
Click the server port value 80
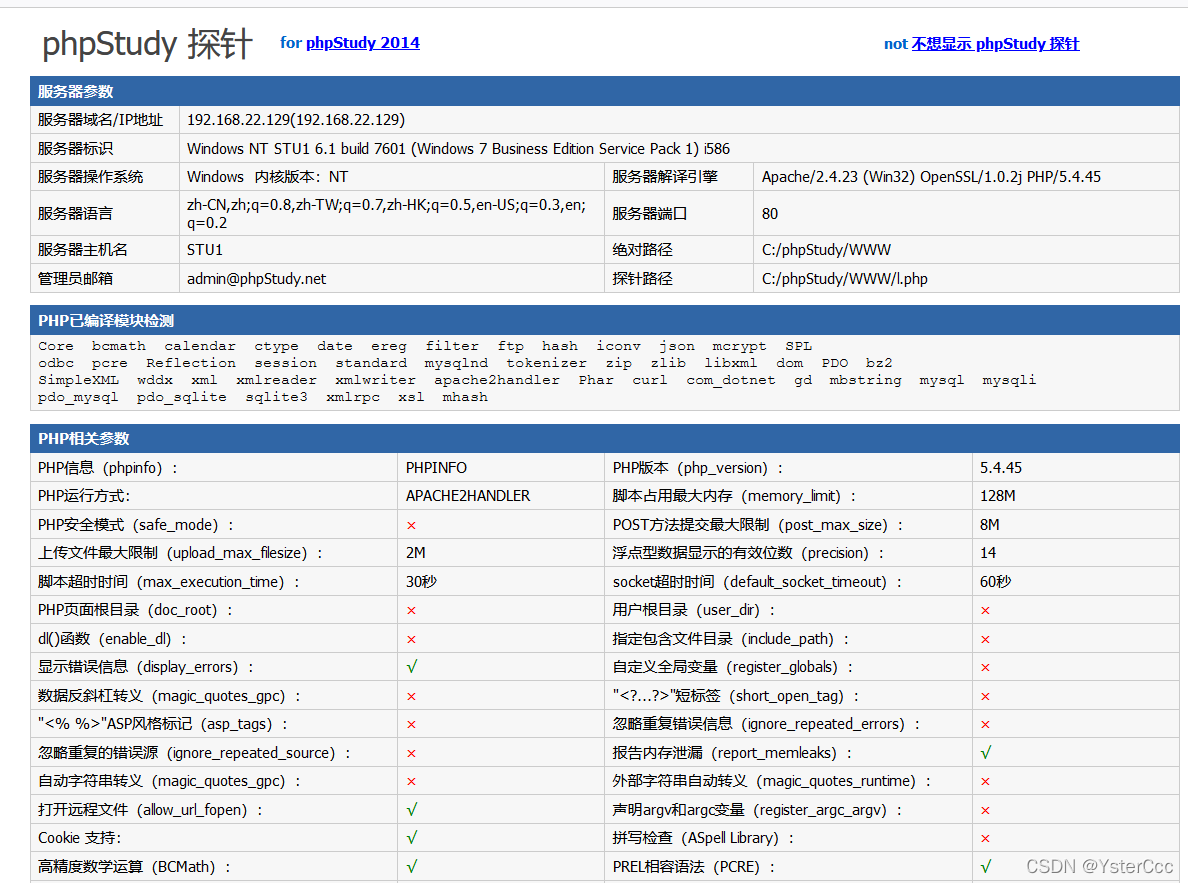coord(770,214)
